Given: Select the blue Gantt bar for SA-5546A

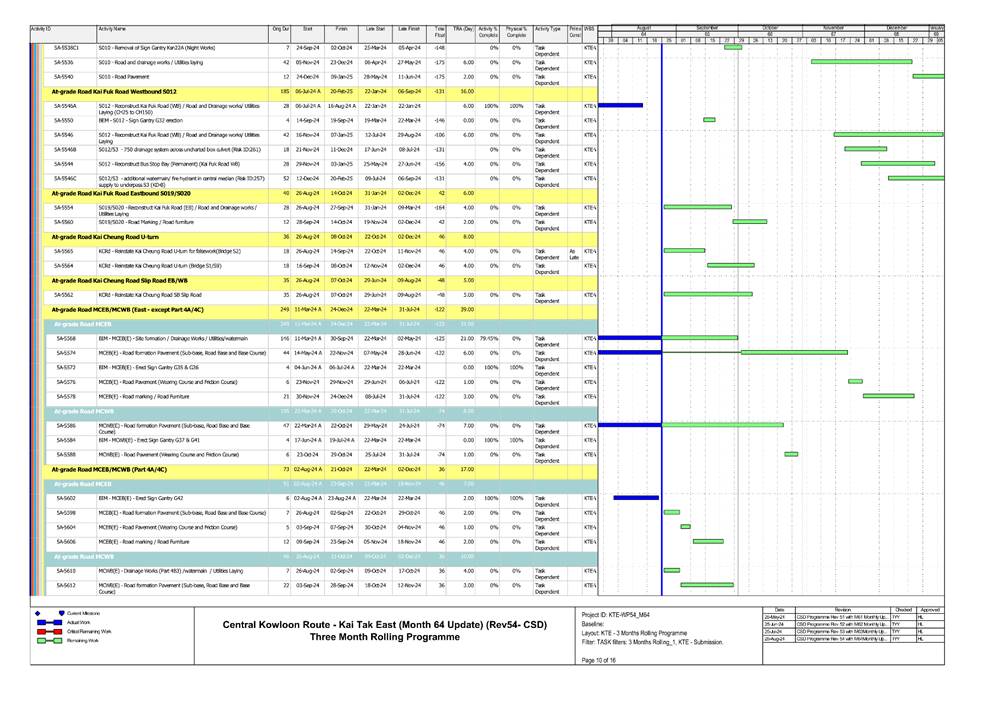Looking at the screenshot, I should click(x=620, y=104).
